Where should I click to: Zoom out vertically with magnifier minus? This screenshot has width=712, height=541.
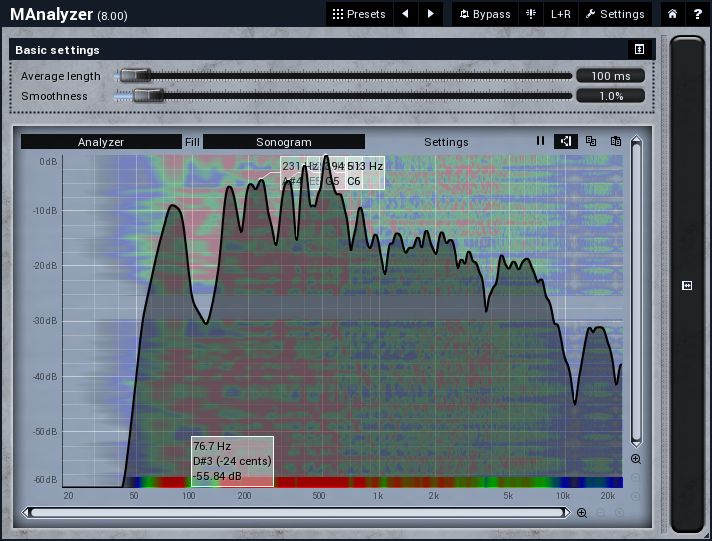(636, 478)
